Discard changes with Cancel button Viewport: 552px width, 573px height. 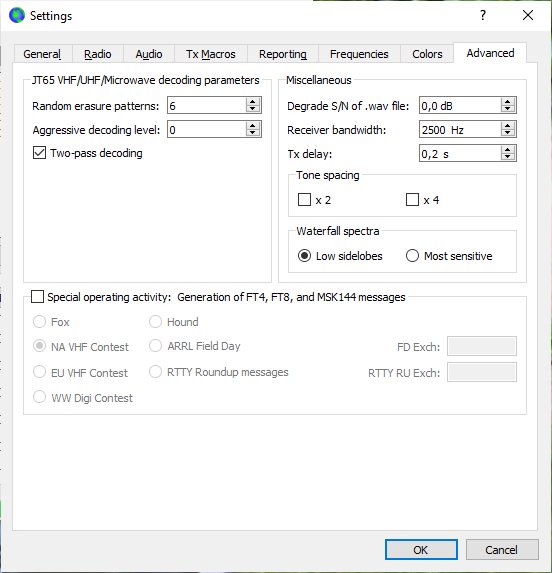(502, 550)
